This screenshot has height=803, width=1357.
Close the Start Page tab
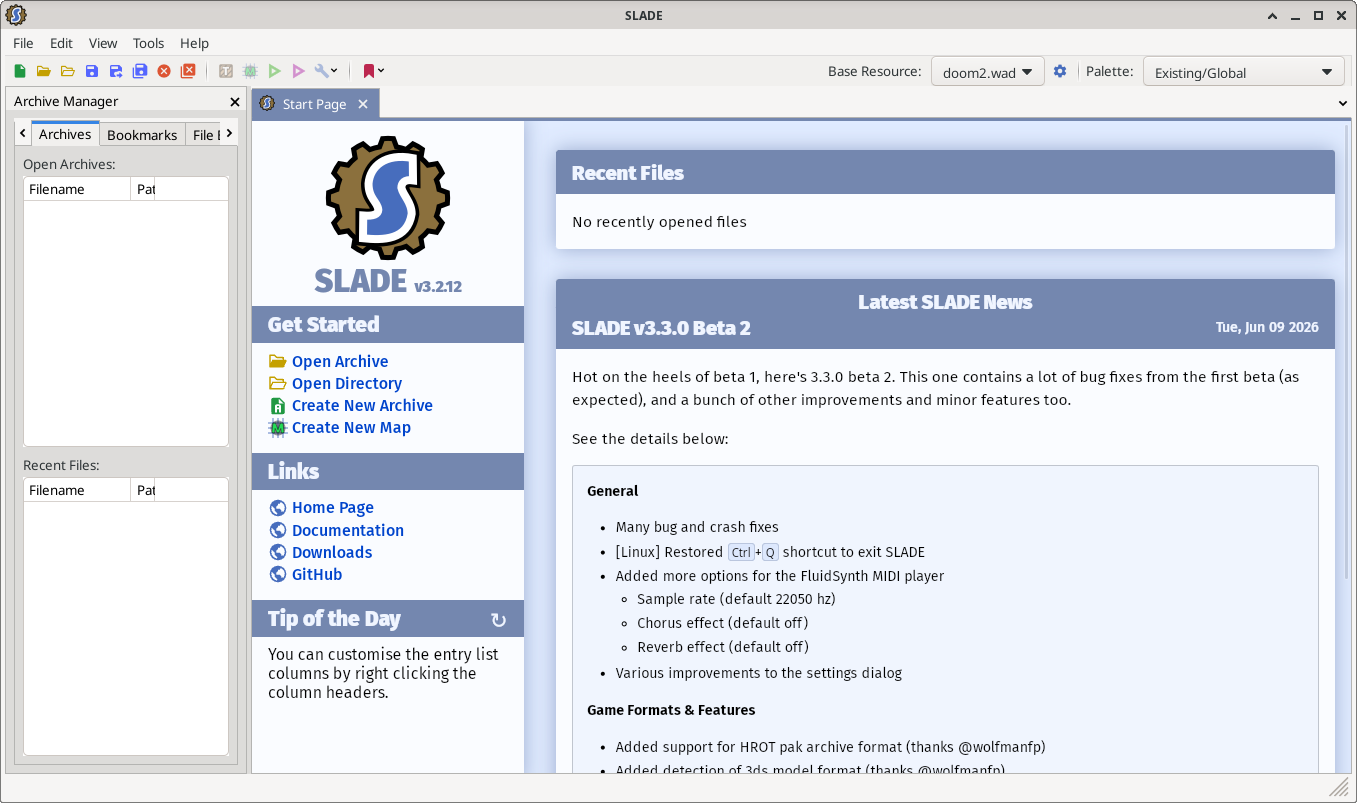coord(363,104)
